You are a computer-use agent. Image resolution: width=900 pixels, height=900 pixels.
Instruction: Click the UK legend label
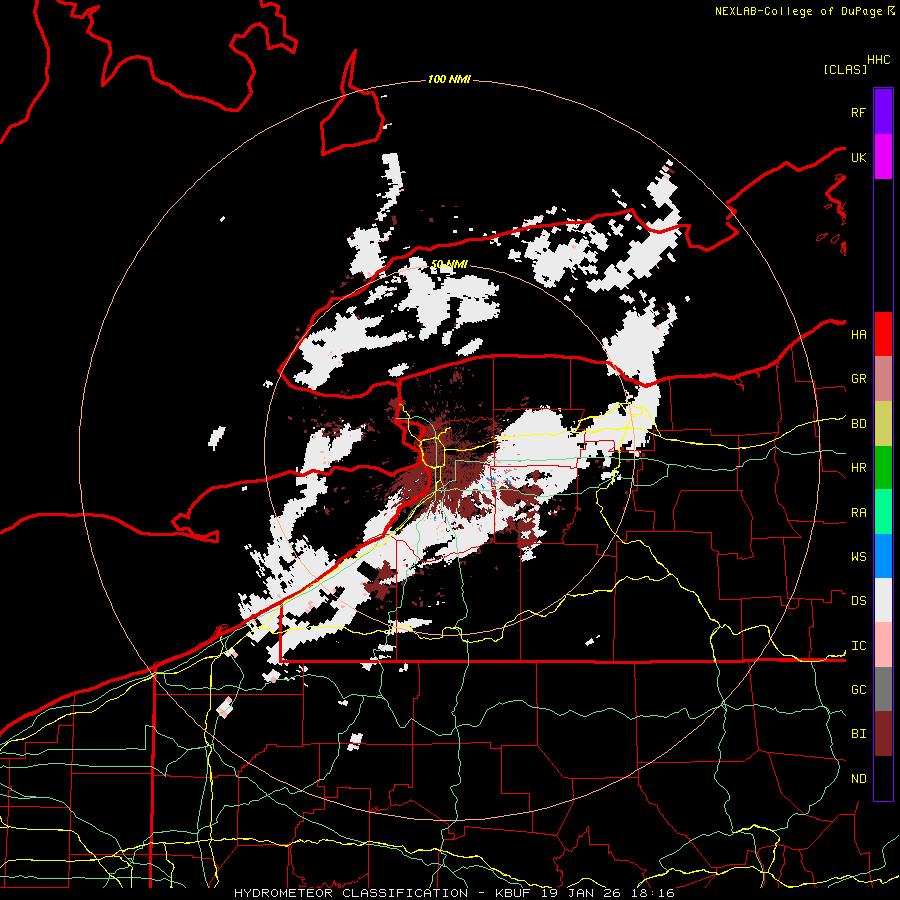pyautogui.click(x=859, y=157)
